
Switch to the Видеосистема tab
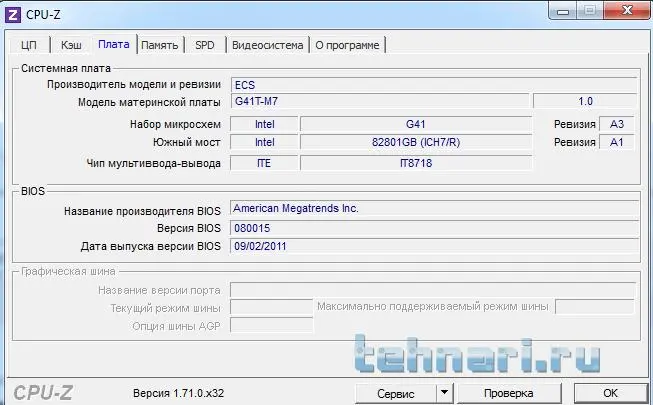(267, 45)
